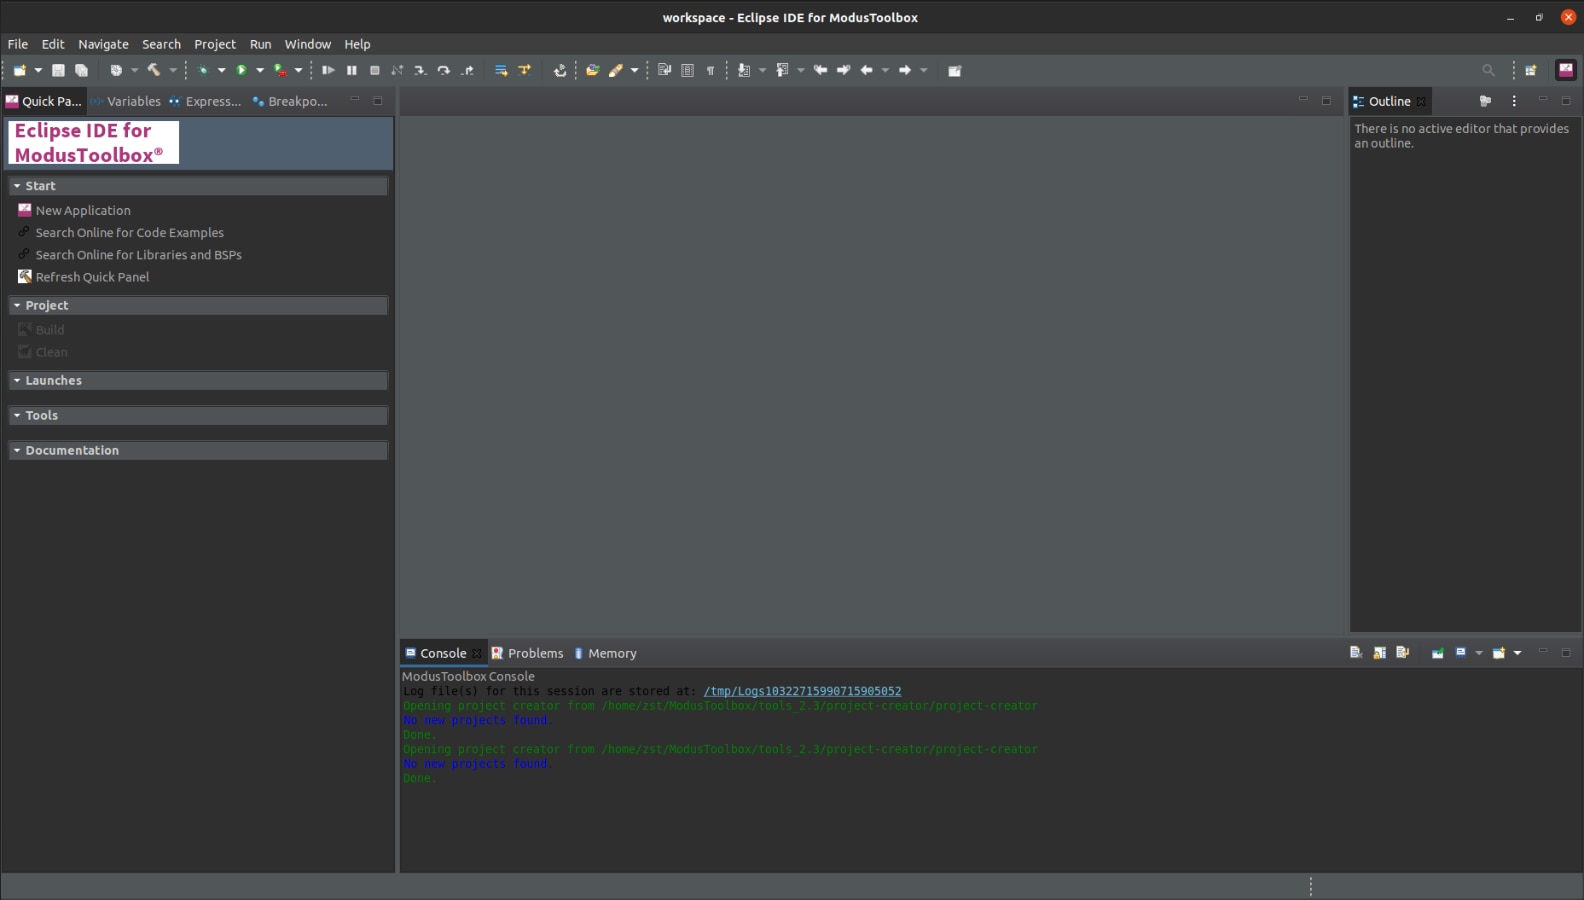Switch to the Problems tab
This screenshot has height=900, width=1584.
pos(534,653)
